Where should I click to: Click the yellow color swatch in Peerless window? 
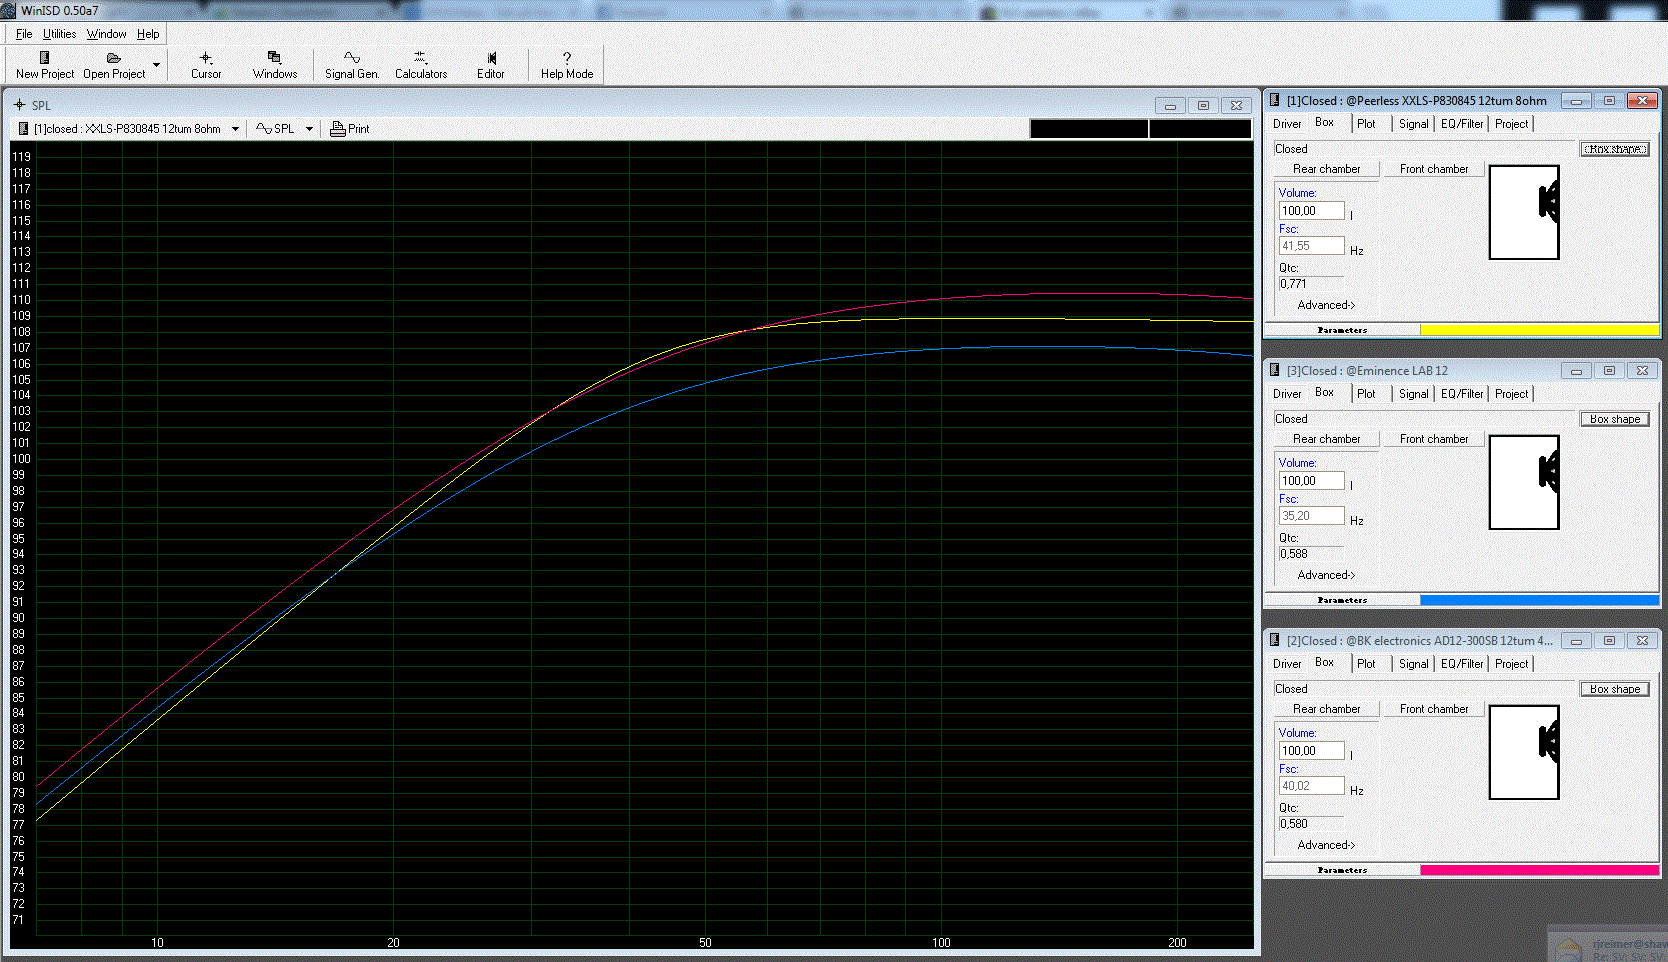click(1539, 330)
